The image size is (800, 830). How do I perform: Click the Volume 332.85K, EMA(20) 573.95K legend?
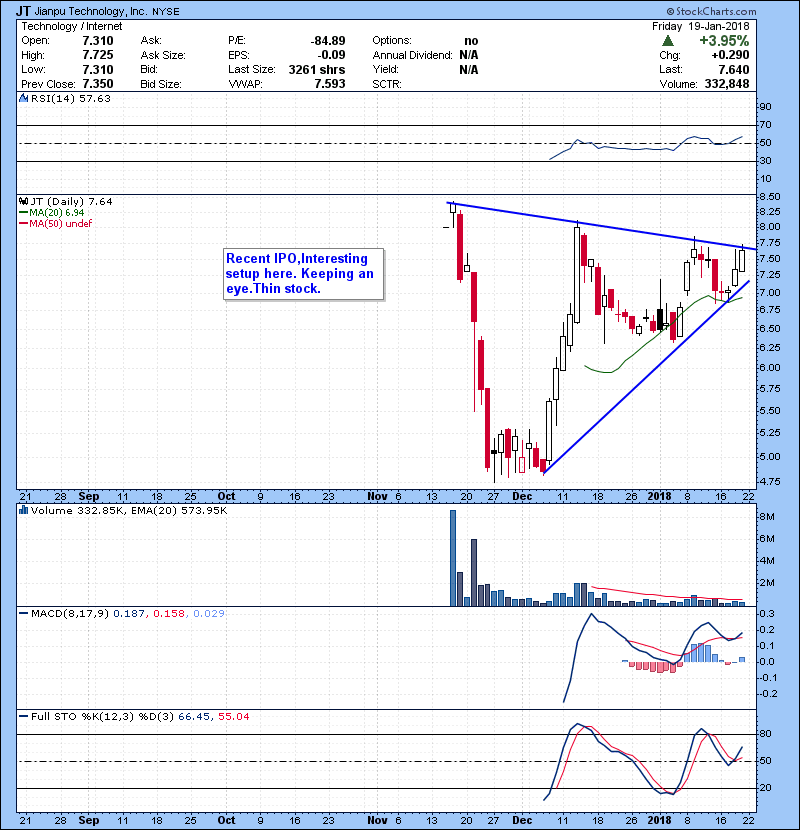129,510
